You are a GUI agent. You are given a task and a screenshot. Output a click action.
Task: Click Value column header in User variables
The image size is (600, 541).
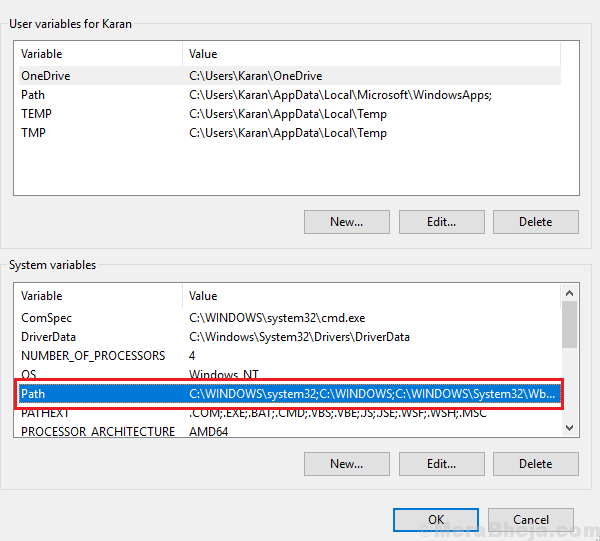point(372,54)
